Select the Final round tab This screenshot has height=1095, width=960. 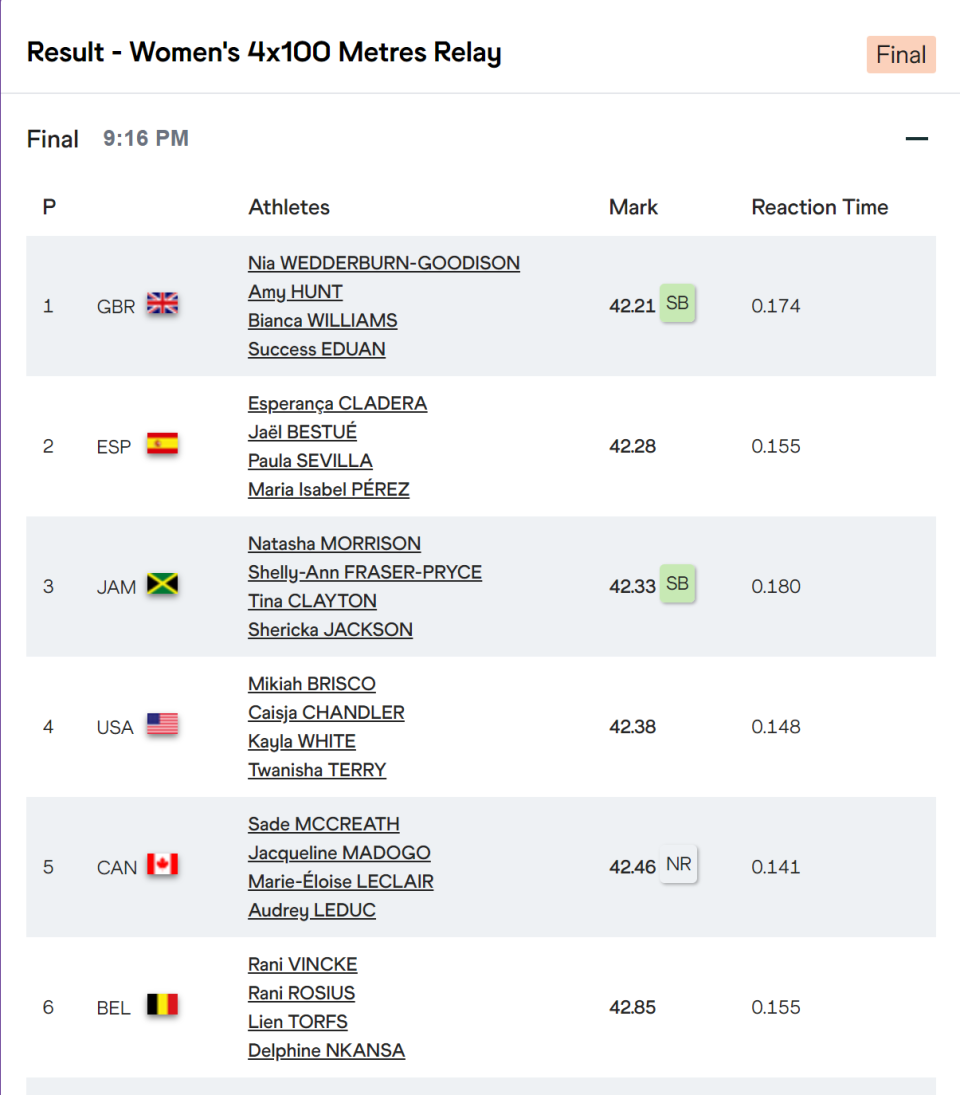pos(900,55)
